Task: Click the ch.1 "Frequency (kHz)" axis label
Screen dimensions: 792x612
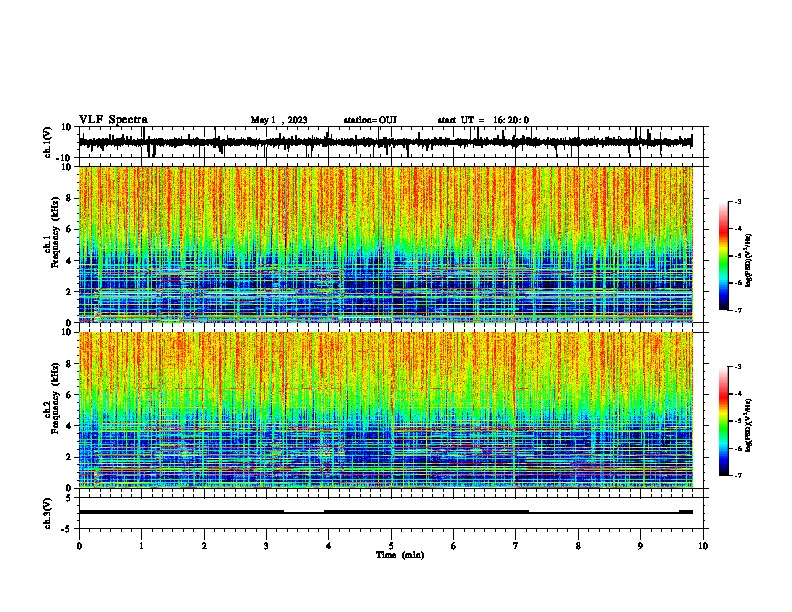Action: click(55, 231)
